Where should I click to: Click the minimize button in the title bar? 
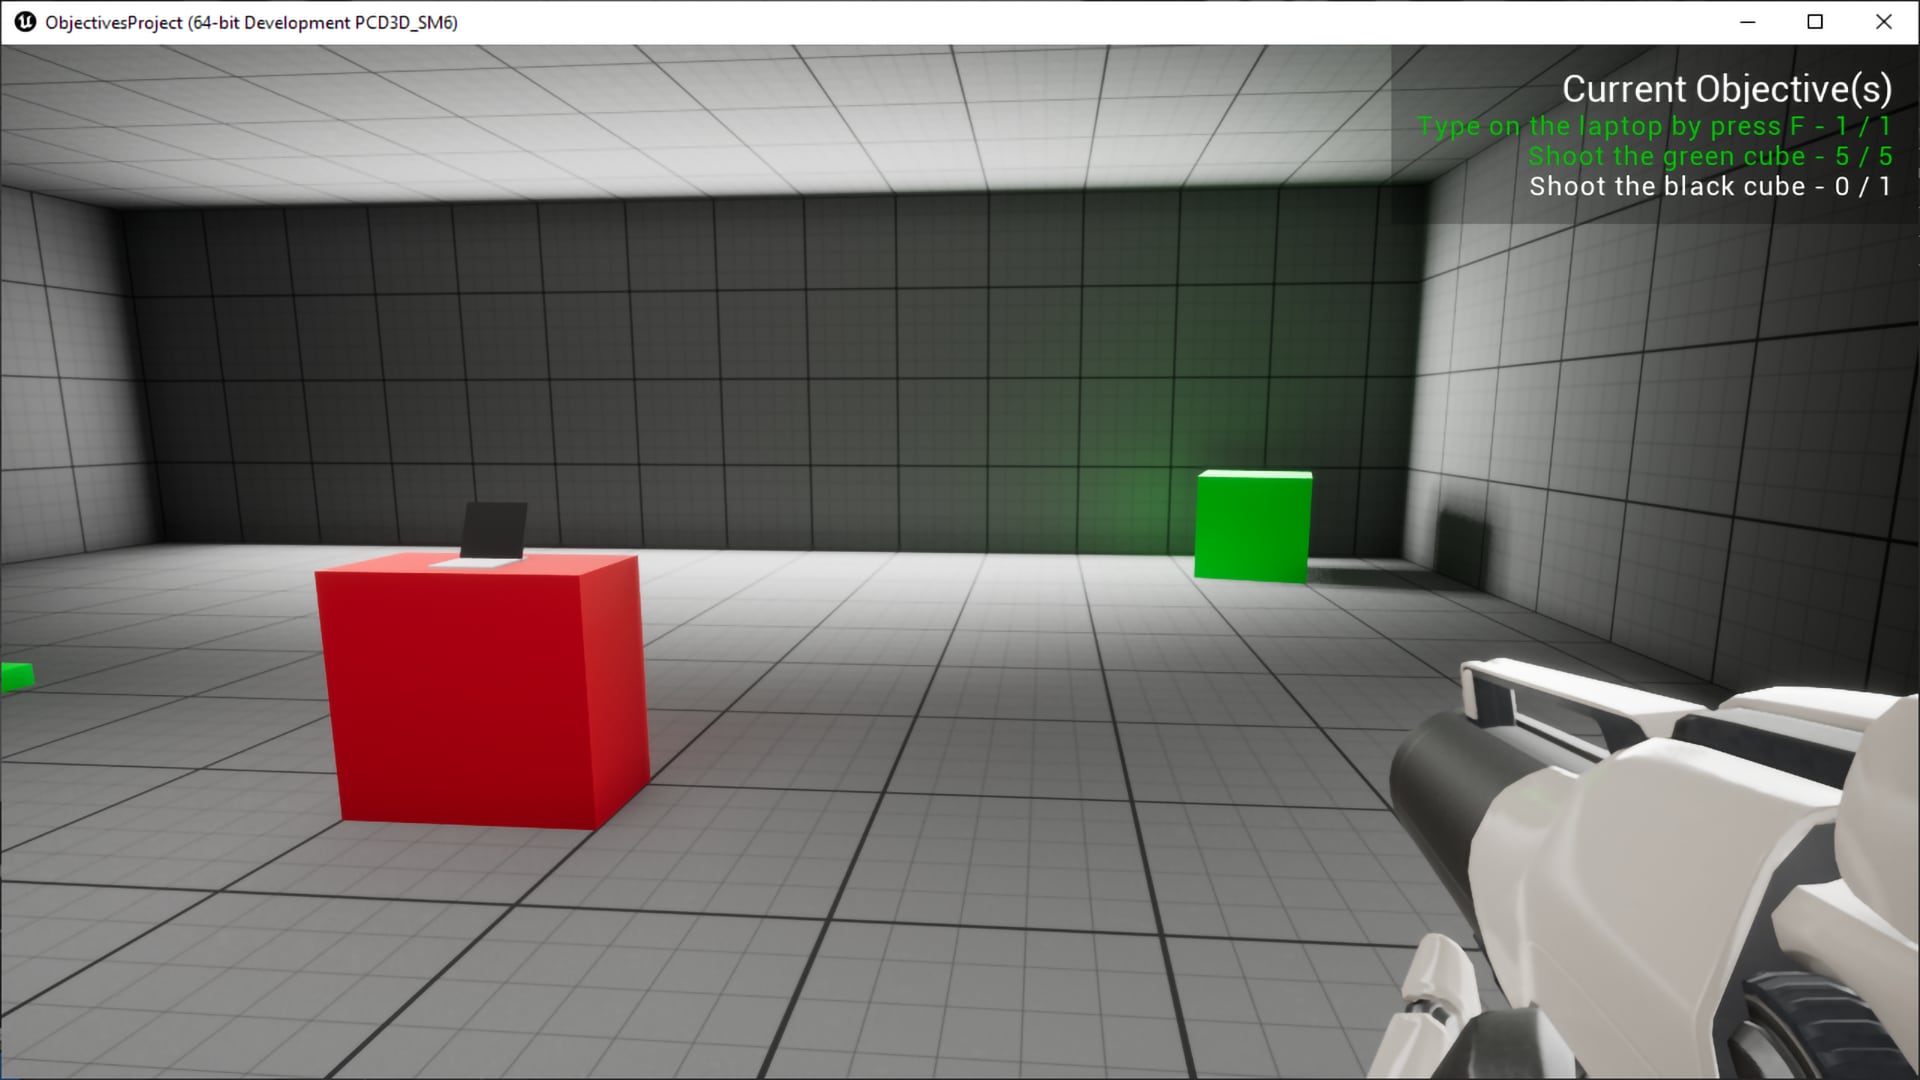coord(1747,21)
